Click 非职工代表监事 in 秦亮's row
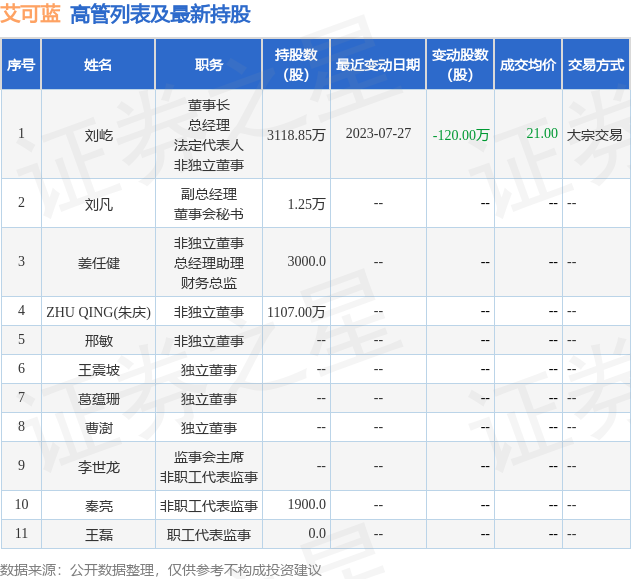The image size is (631, 579). pyautogui.click(x=208, y=506)
